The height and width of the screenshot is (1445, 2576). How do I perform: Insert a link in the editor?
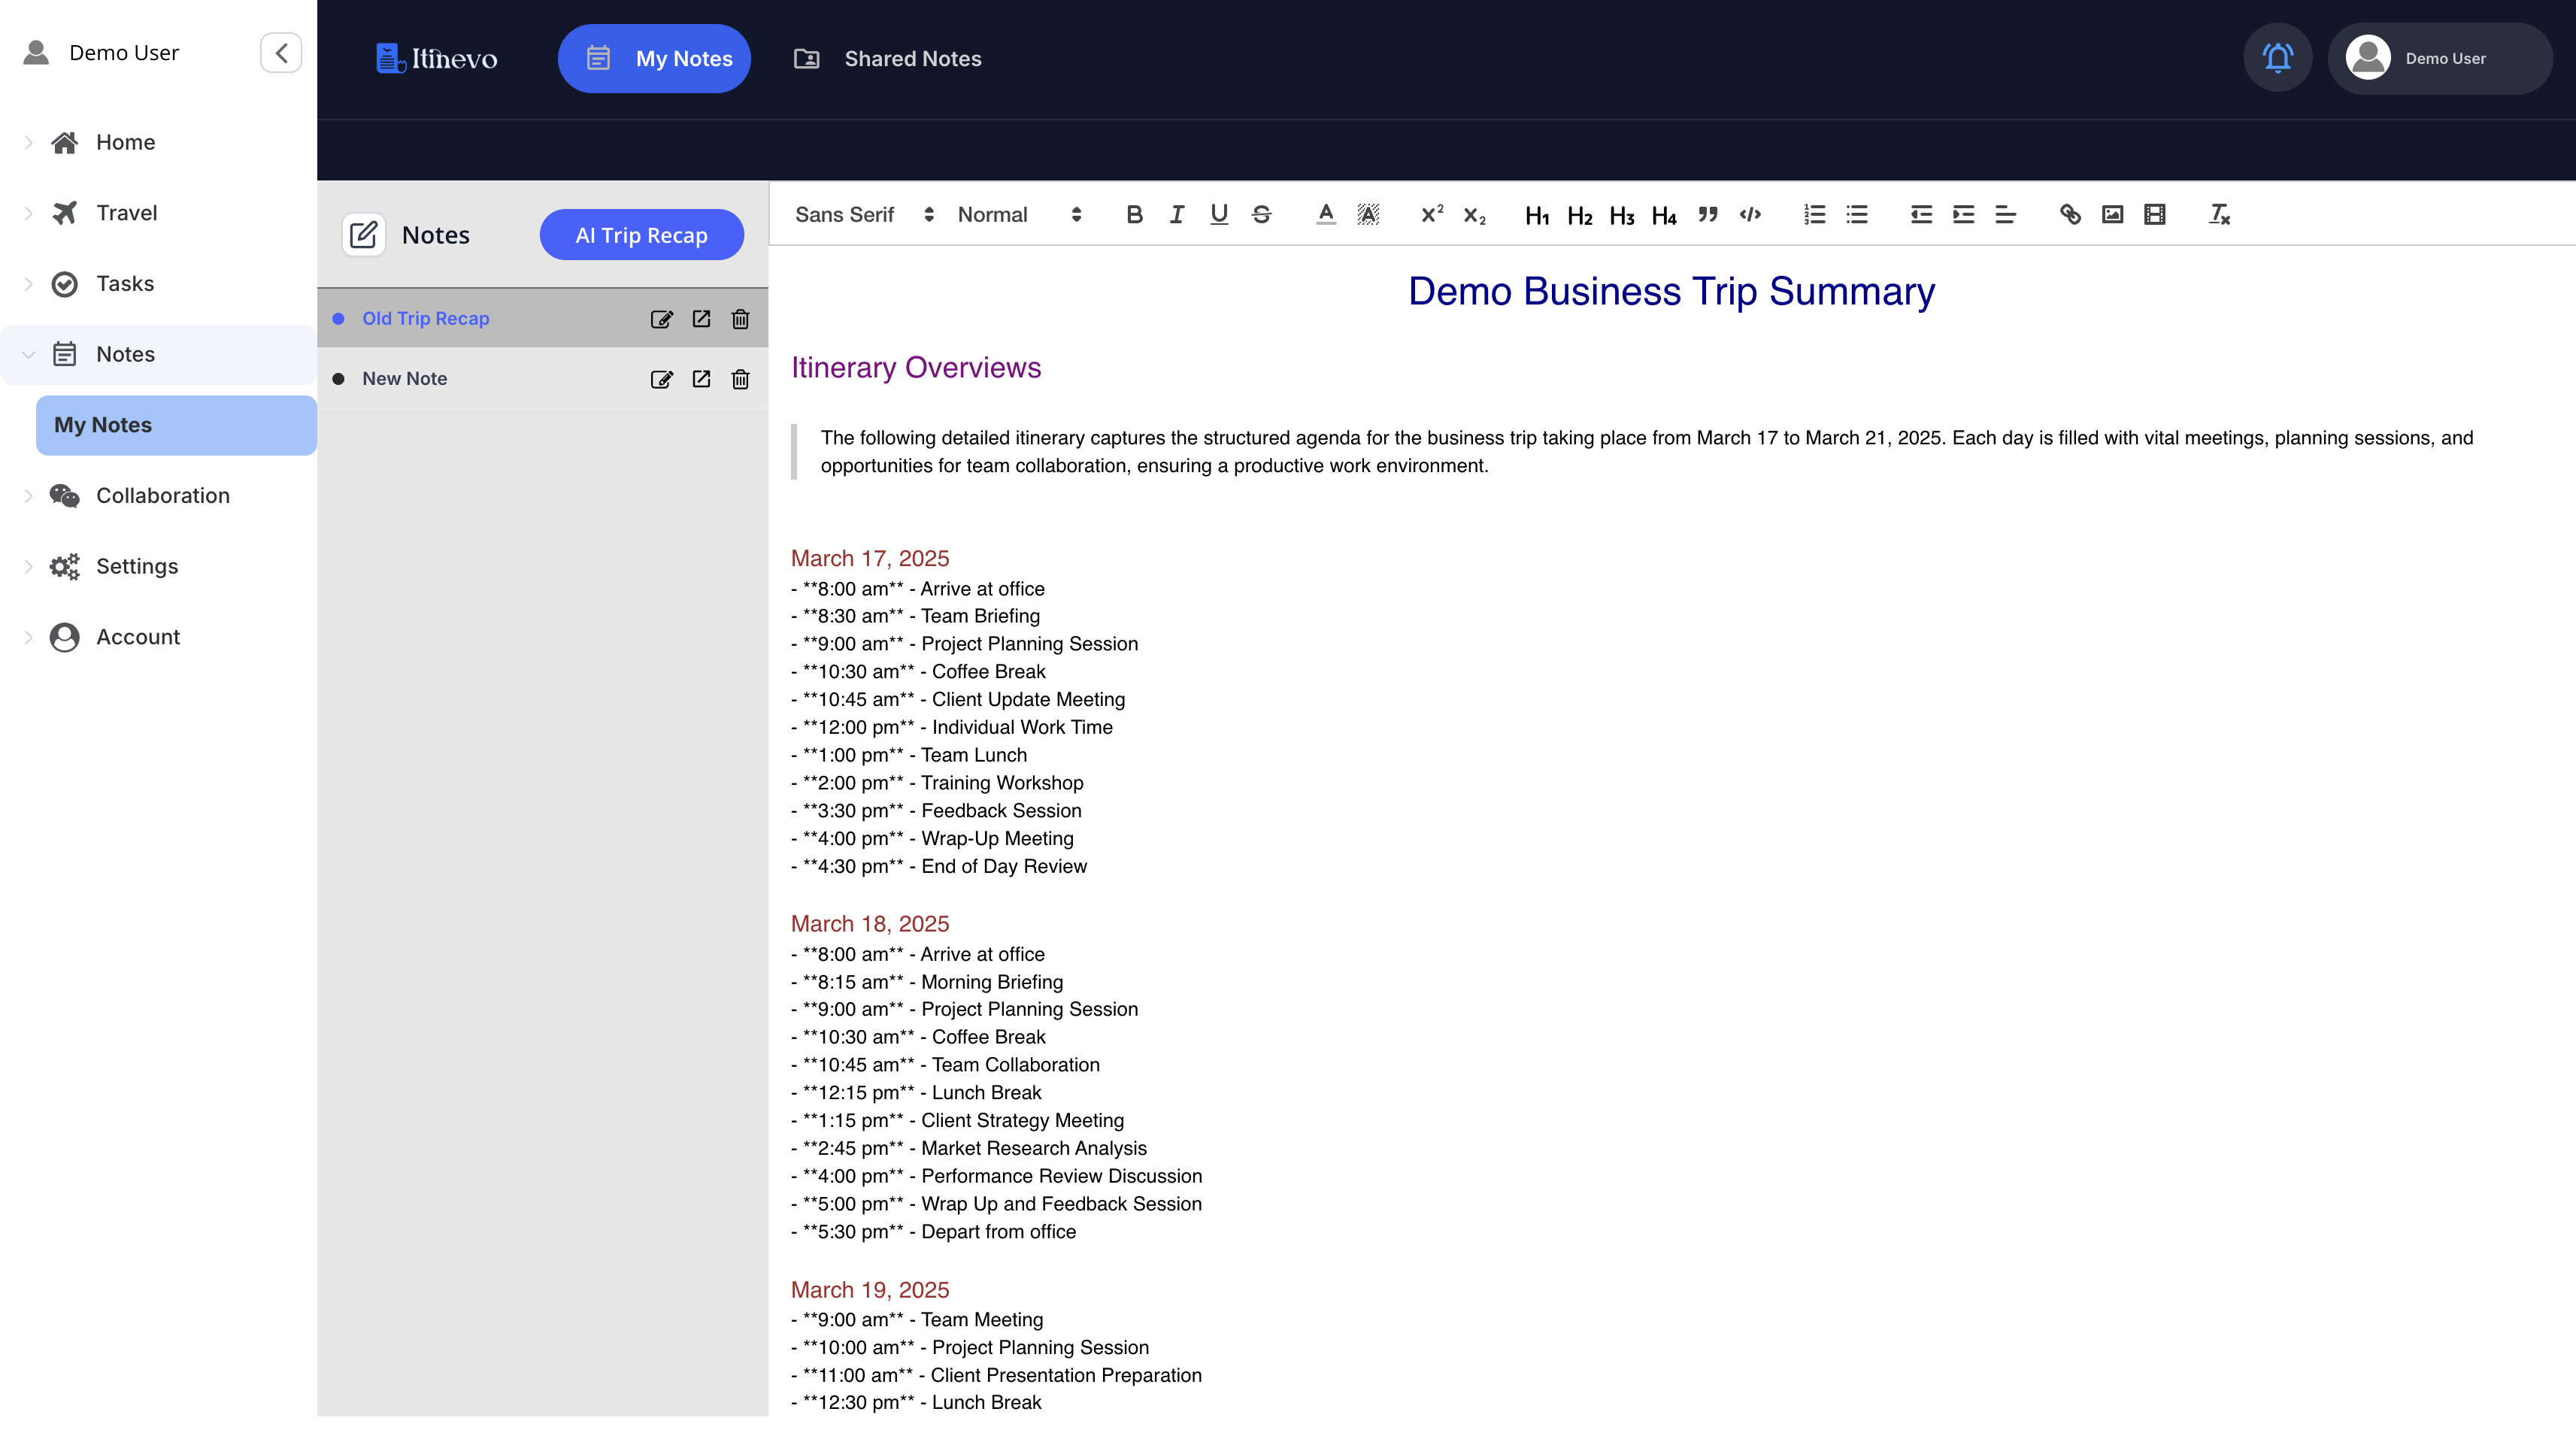tap(2069, 214)
